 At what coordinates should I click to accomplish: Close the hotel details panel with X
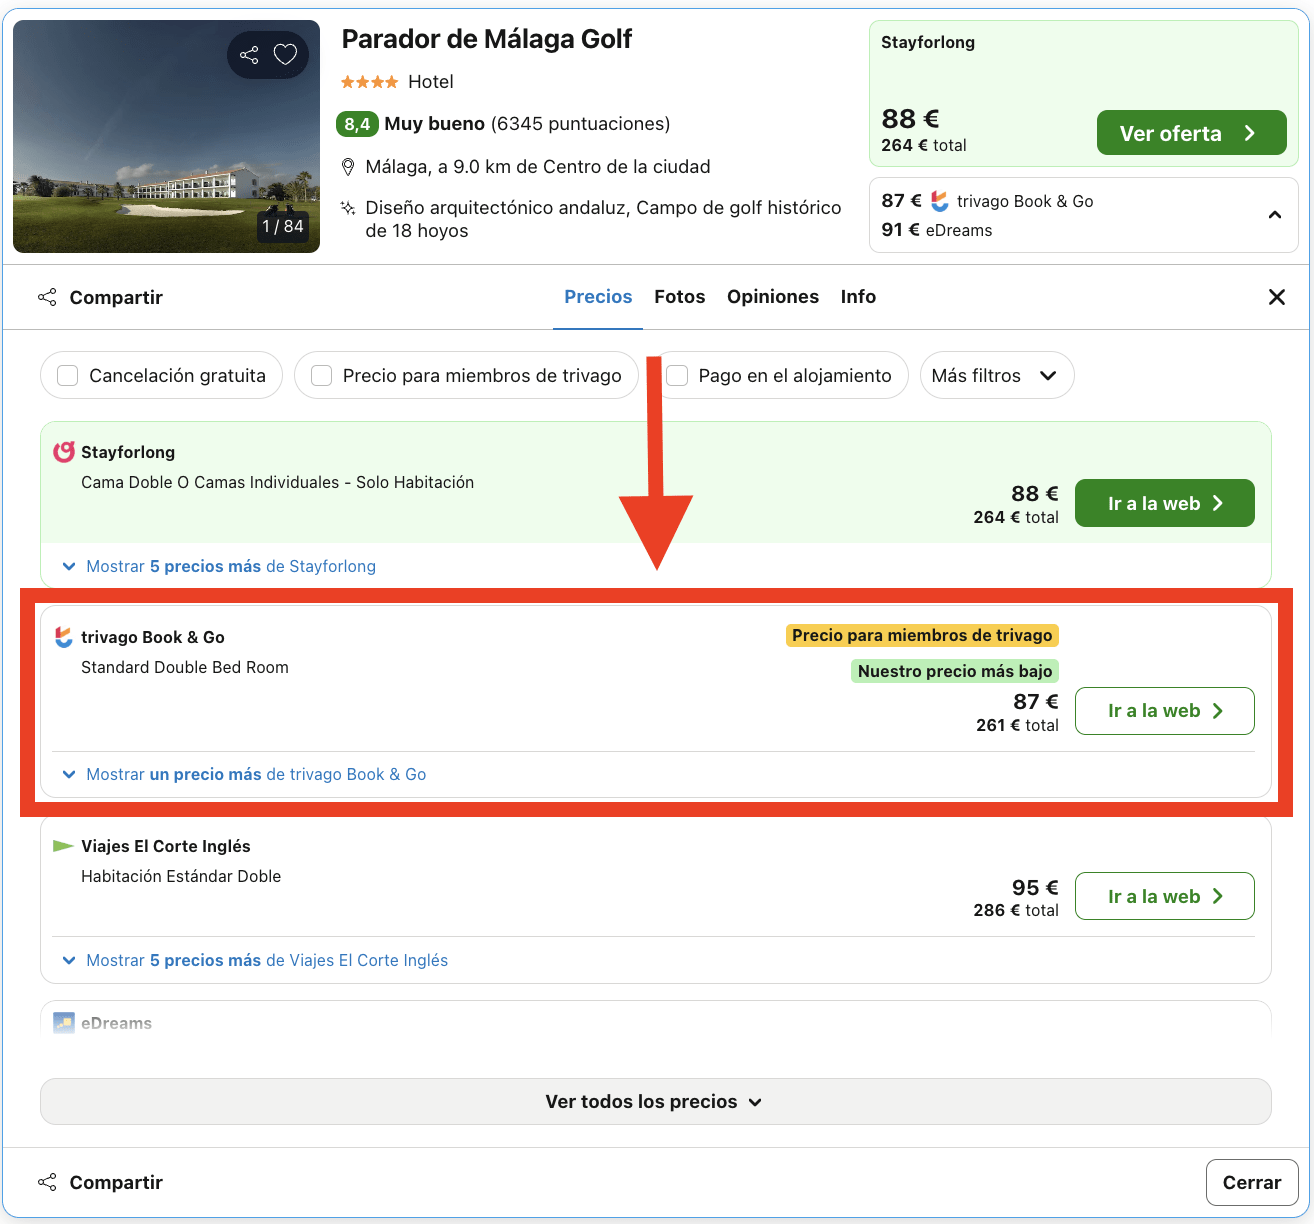click(x=1276, y=297)
